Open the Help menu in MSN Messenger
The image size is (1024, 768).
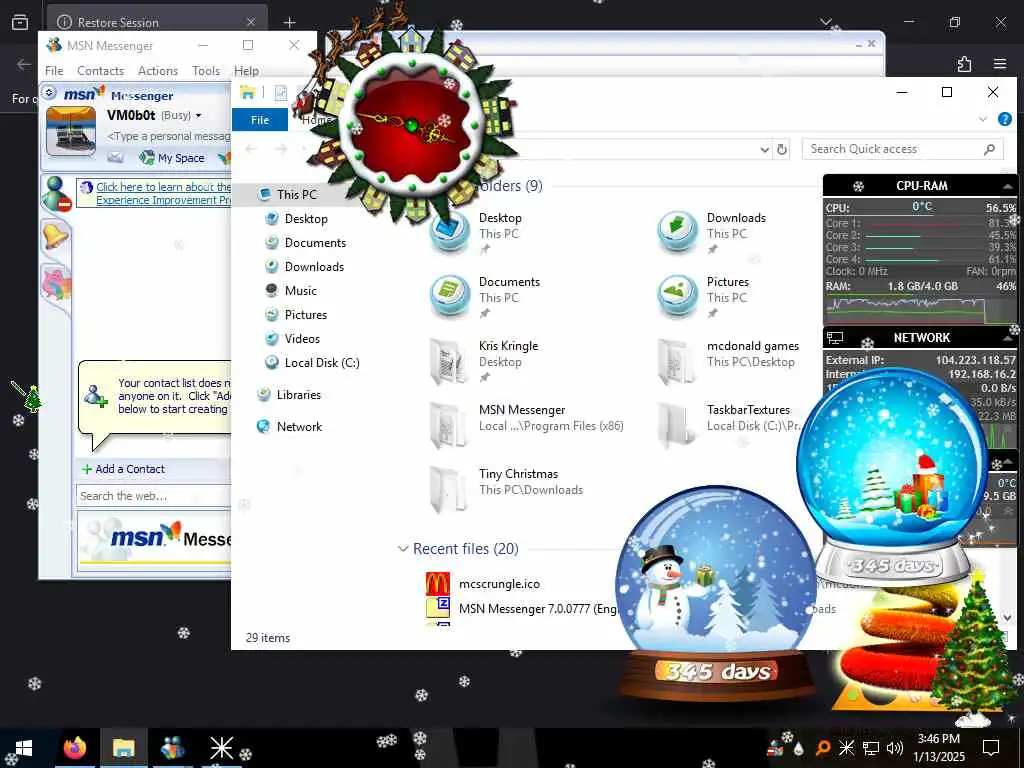246,71
